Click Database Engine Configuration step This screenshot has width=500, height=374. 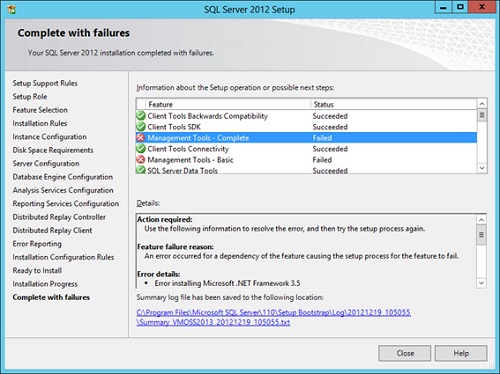pos(63,177)
